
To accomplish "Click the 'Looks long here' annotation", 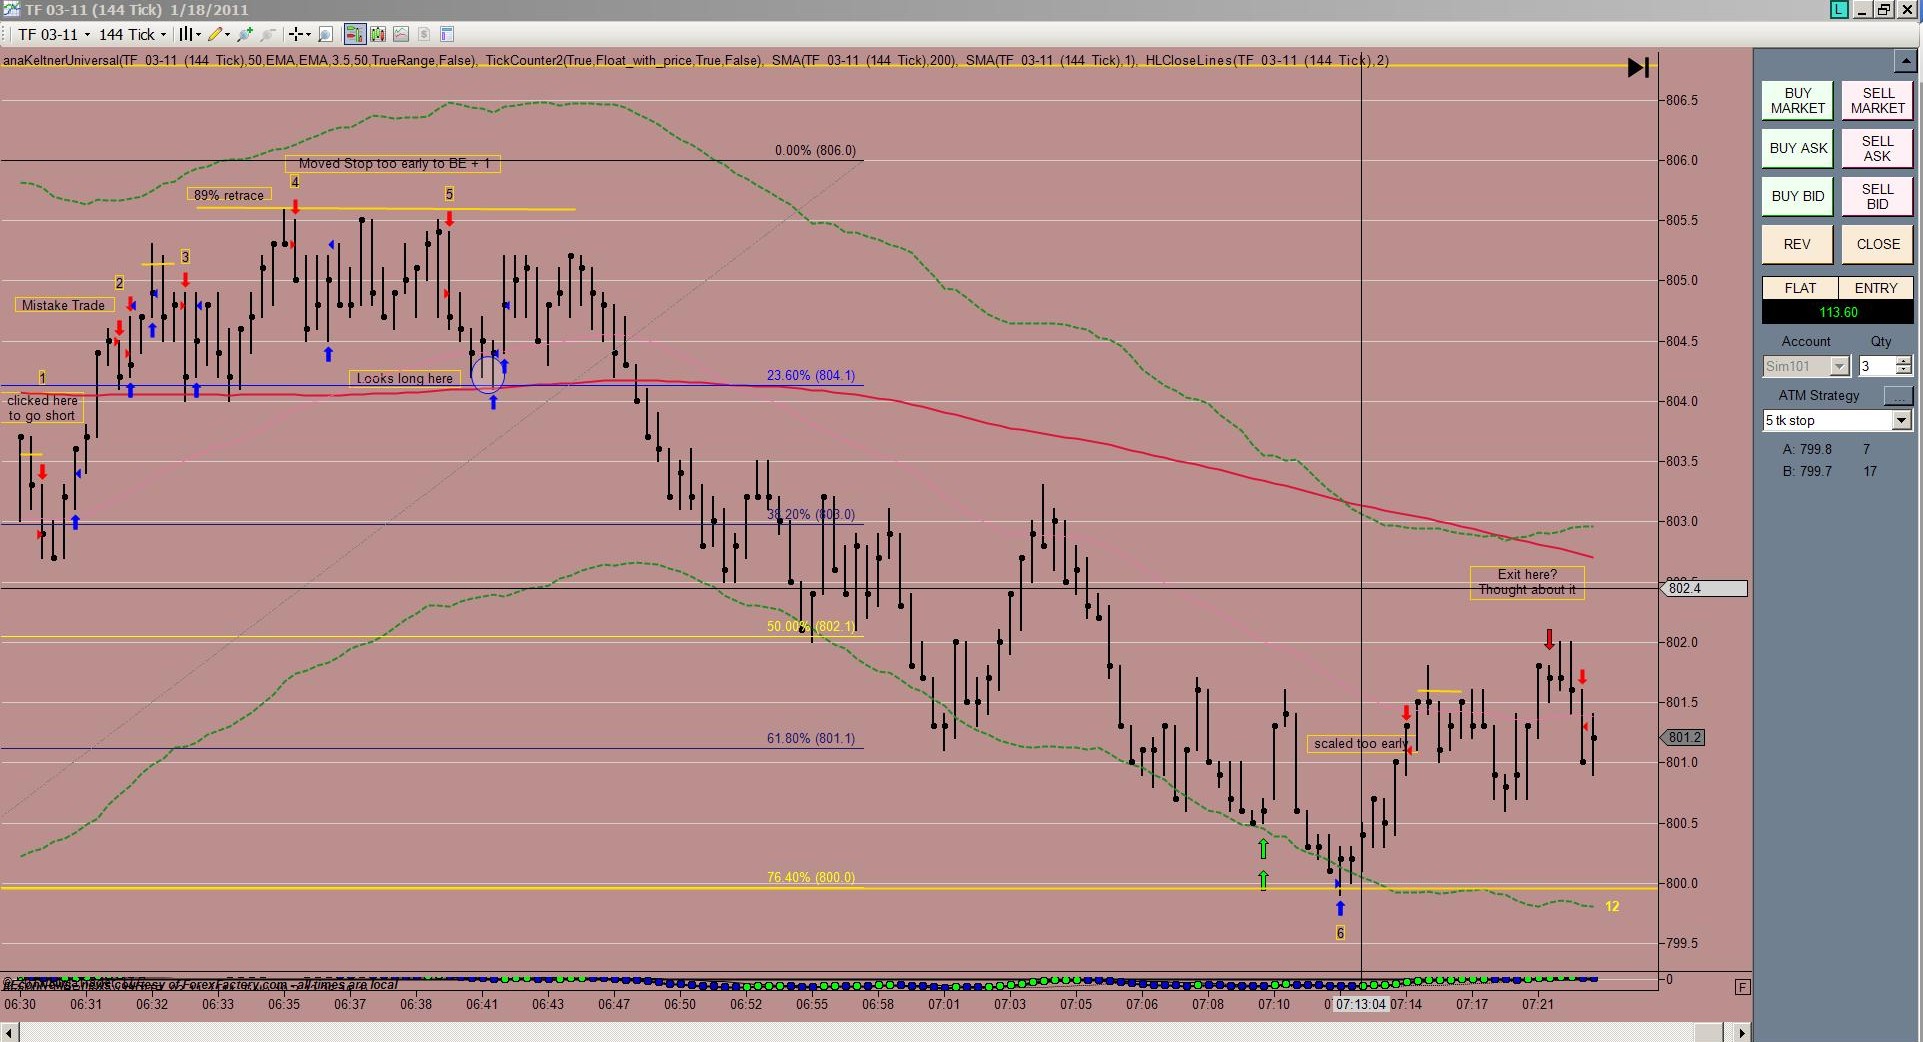I will [x=405, y=378].
